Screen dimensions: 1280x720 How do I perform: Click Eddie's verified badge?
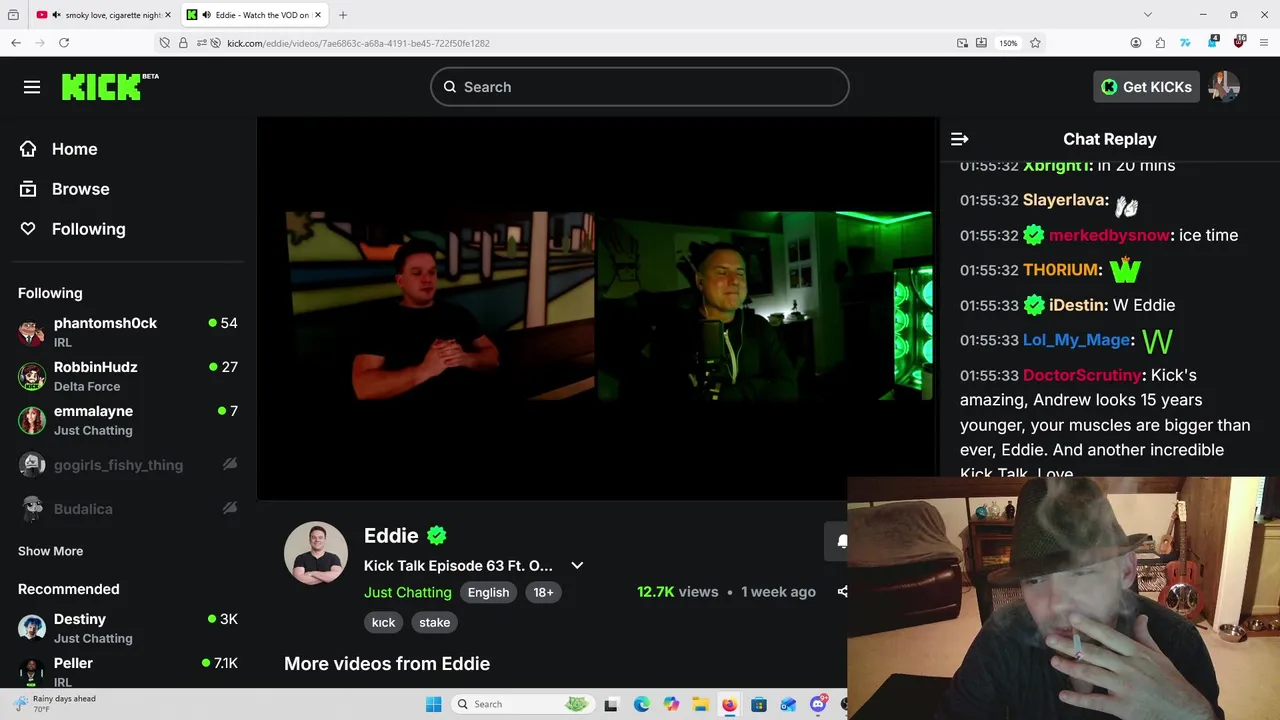[x=437, y=536]
